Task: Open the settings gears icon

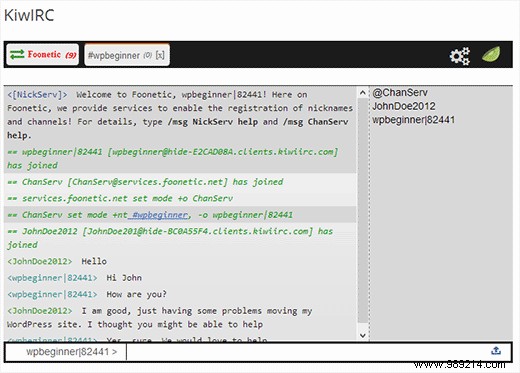Action: 460,56
